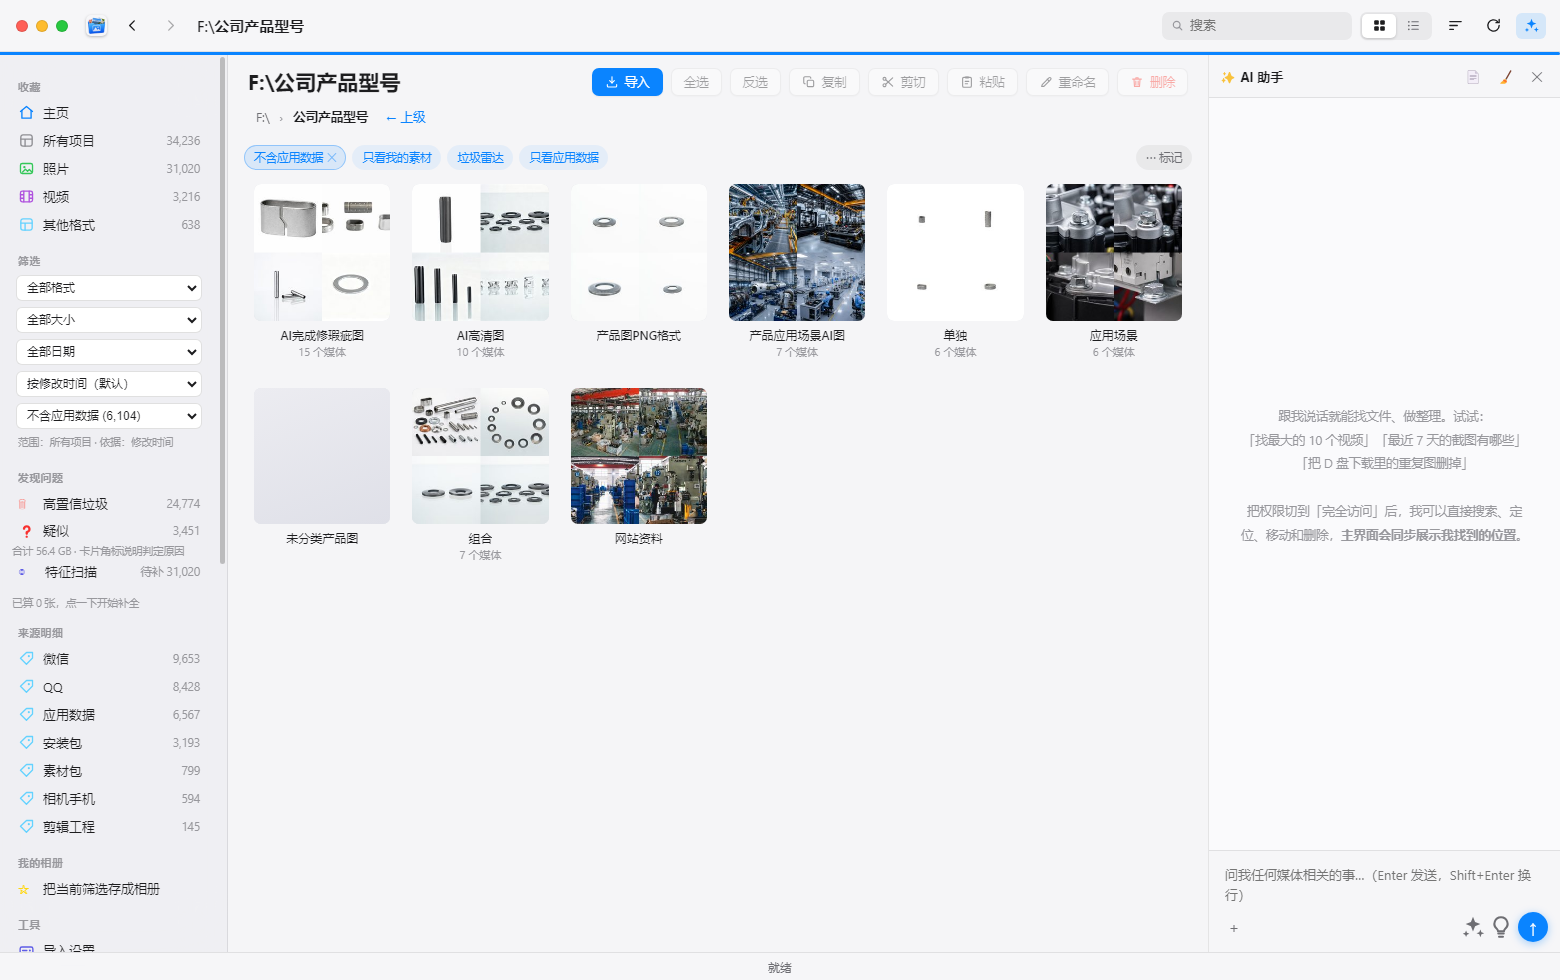Open AI高清图 folder thumbnail

[x=480, y=252]
